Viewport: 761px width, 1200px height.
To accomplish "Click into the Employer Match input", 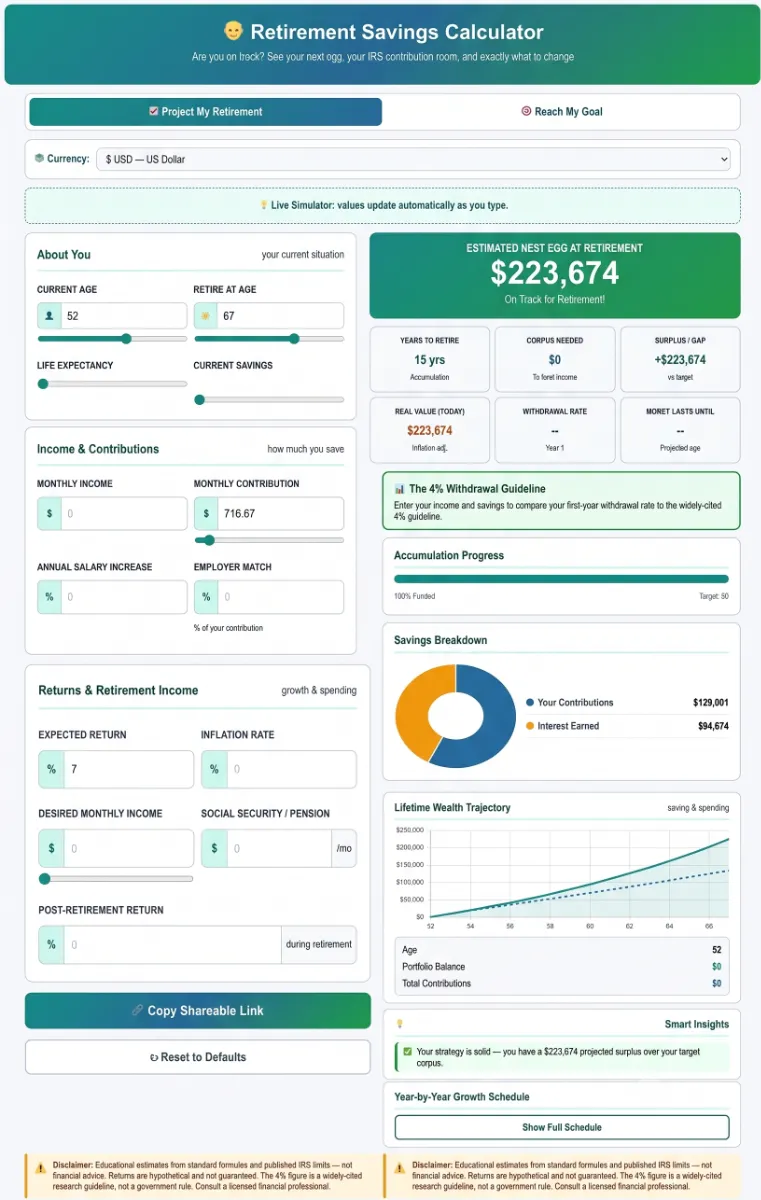I will coord(281,597).
